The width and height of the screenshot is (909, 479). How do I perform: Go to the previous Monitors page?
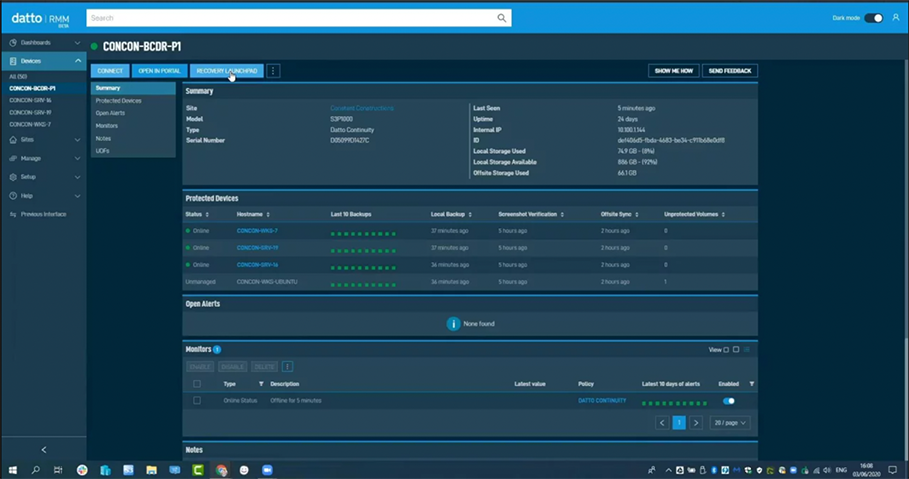(x=662, y=423)
